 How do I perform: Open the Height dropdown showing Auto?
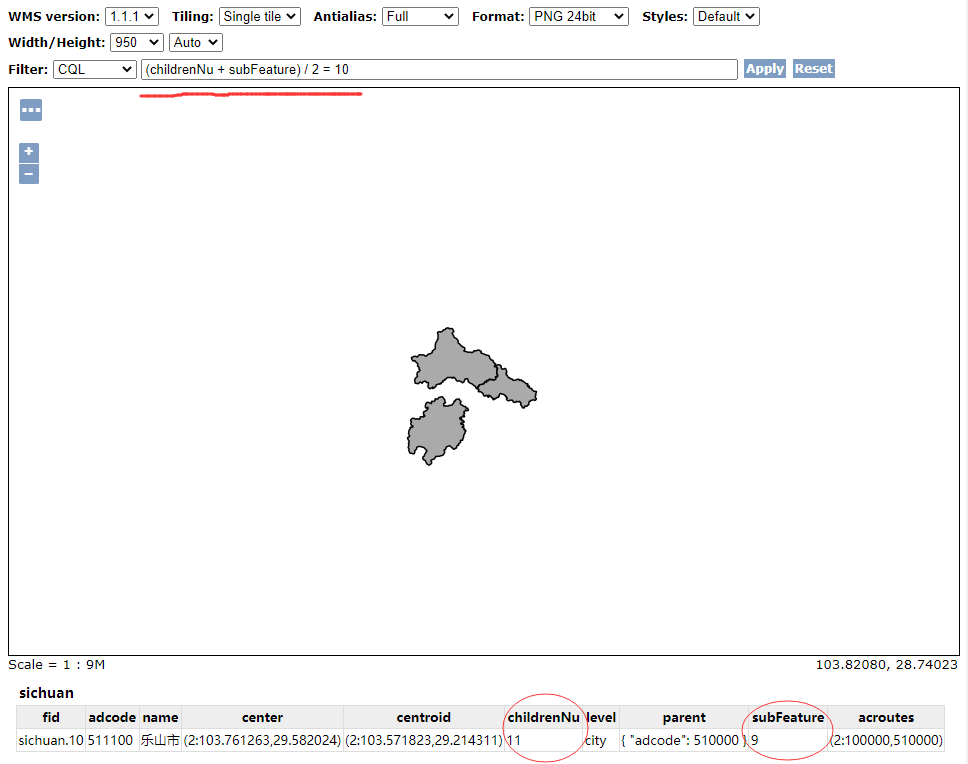pyautogui.click(x=195, y=42)
